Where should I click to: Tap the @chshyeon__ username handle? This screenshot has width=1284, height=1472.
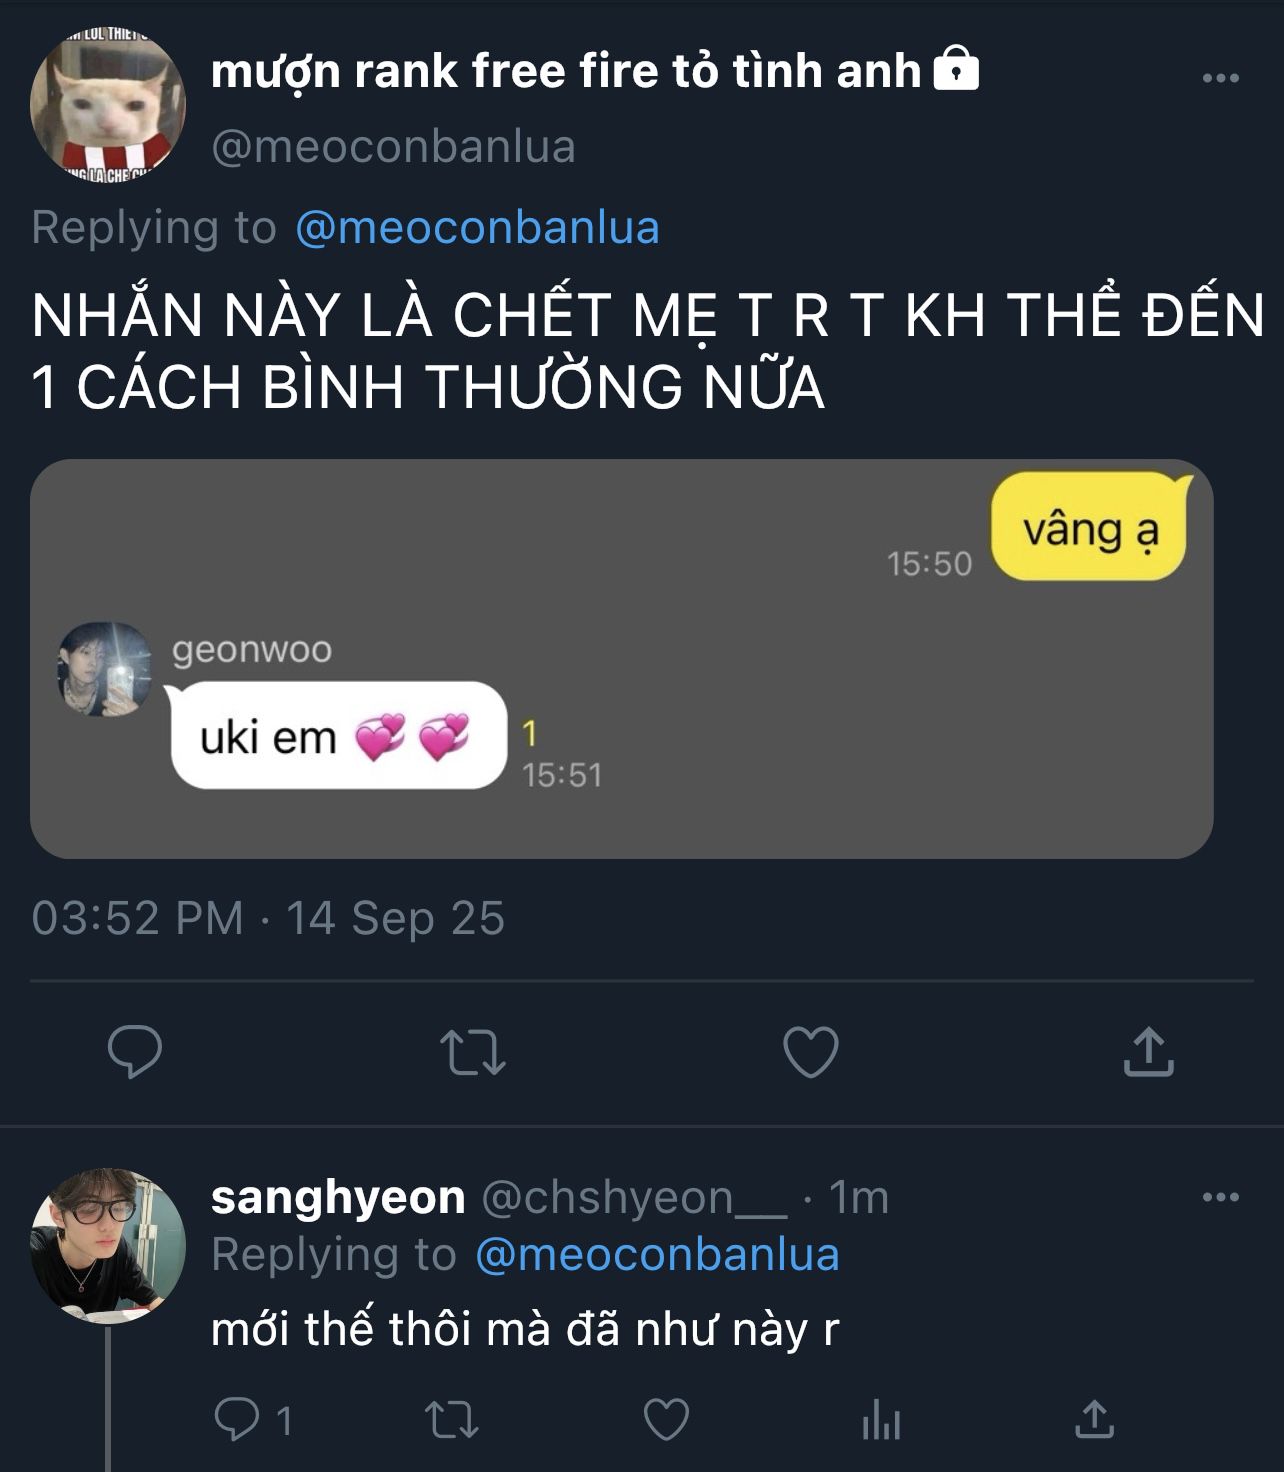click(x=634, y=1197)
